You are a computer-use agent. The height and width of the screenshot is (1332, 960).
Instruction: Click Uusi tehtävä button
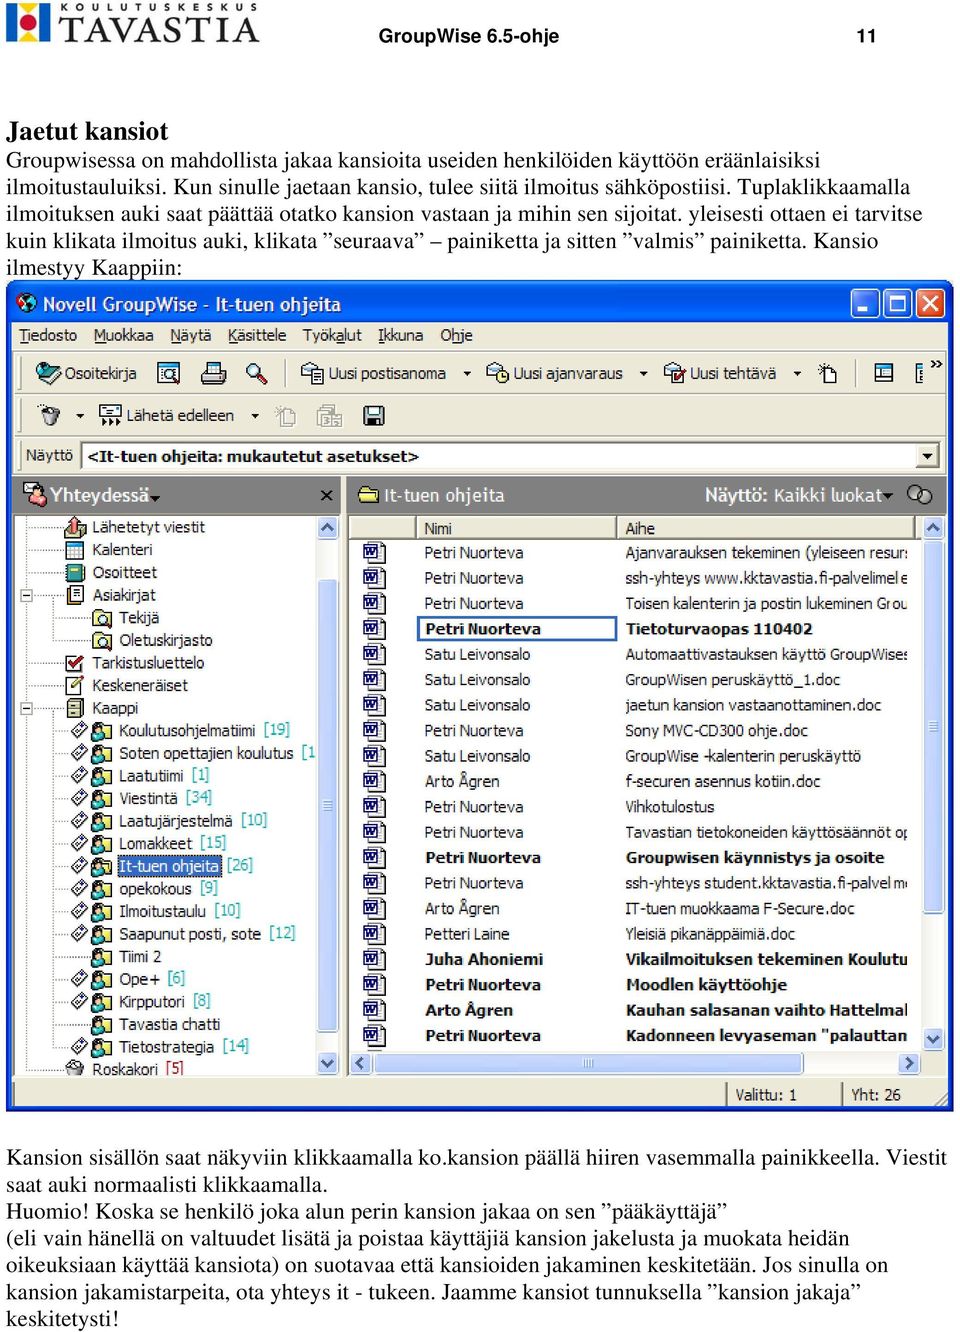coord(720,373)
